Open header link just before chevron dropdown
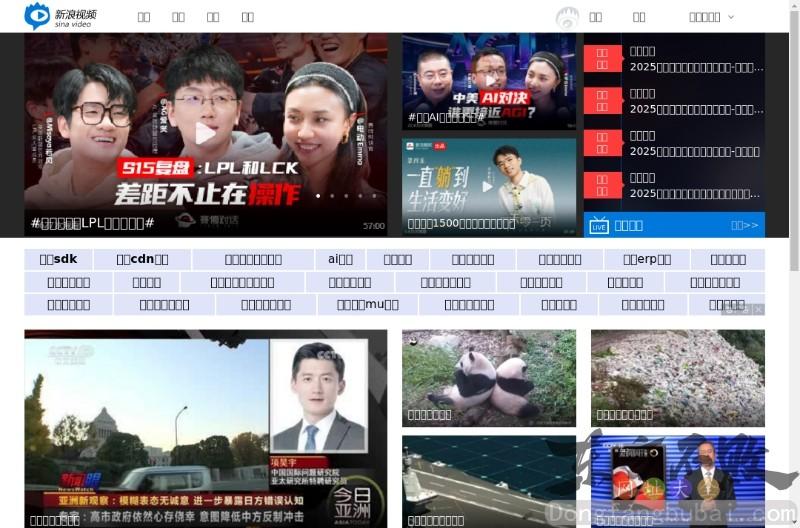Screen dimensions: 800x528 pyautogui.click(x=639, y=17)
